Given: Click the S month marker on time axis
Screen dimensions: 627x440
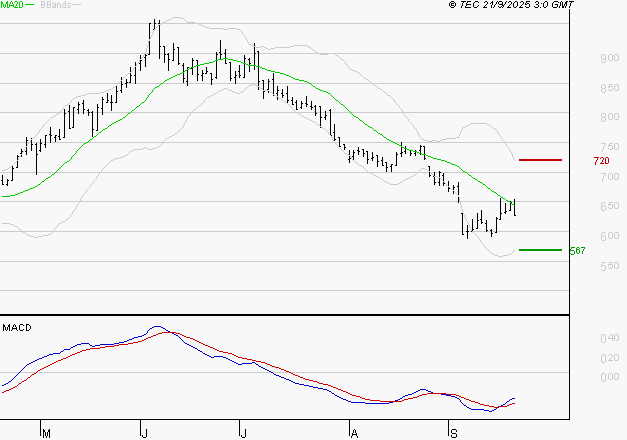Looking at the screenshot, I should [453, 434].
